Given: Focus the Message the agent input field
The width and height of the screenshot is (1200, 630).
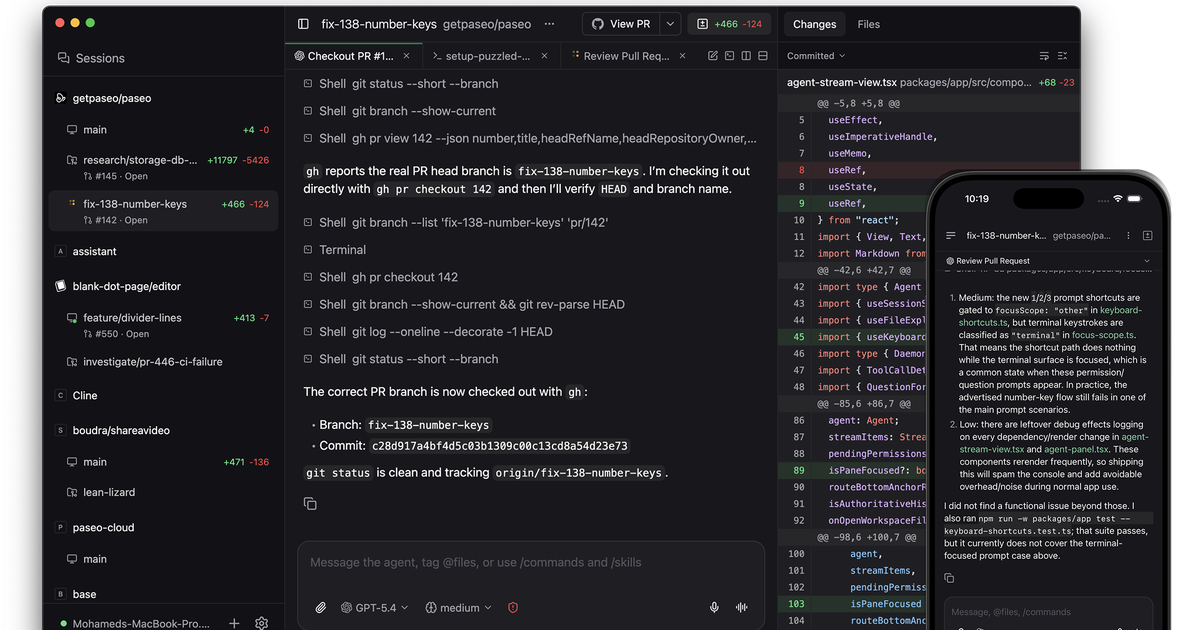Looking at the screenshot, I should click(531, 562).
